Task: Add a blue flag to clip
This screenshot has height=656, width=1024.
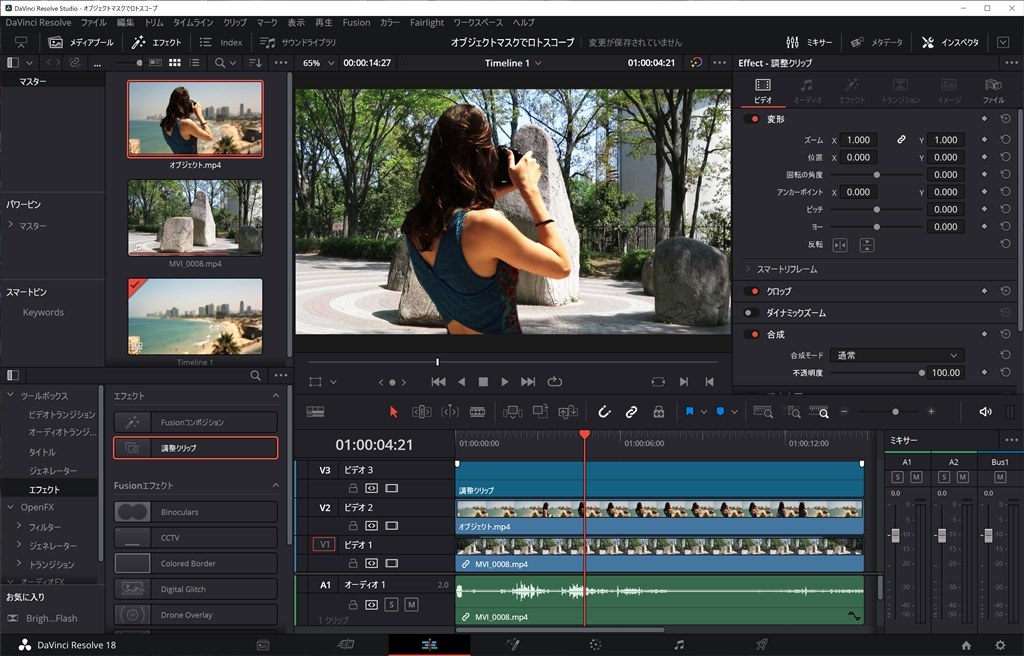Action: click(x=689, y=412)
